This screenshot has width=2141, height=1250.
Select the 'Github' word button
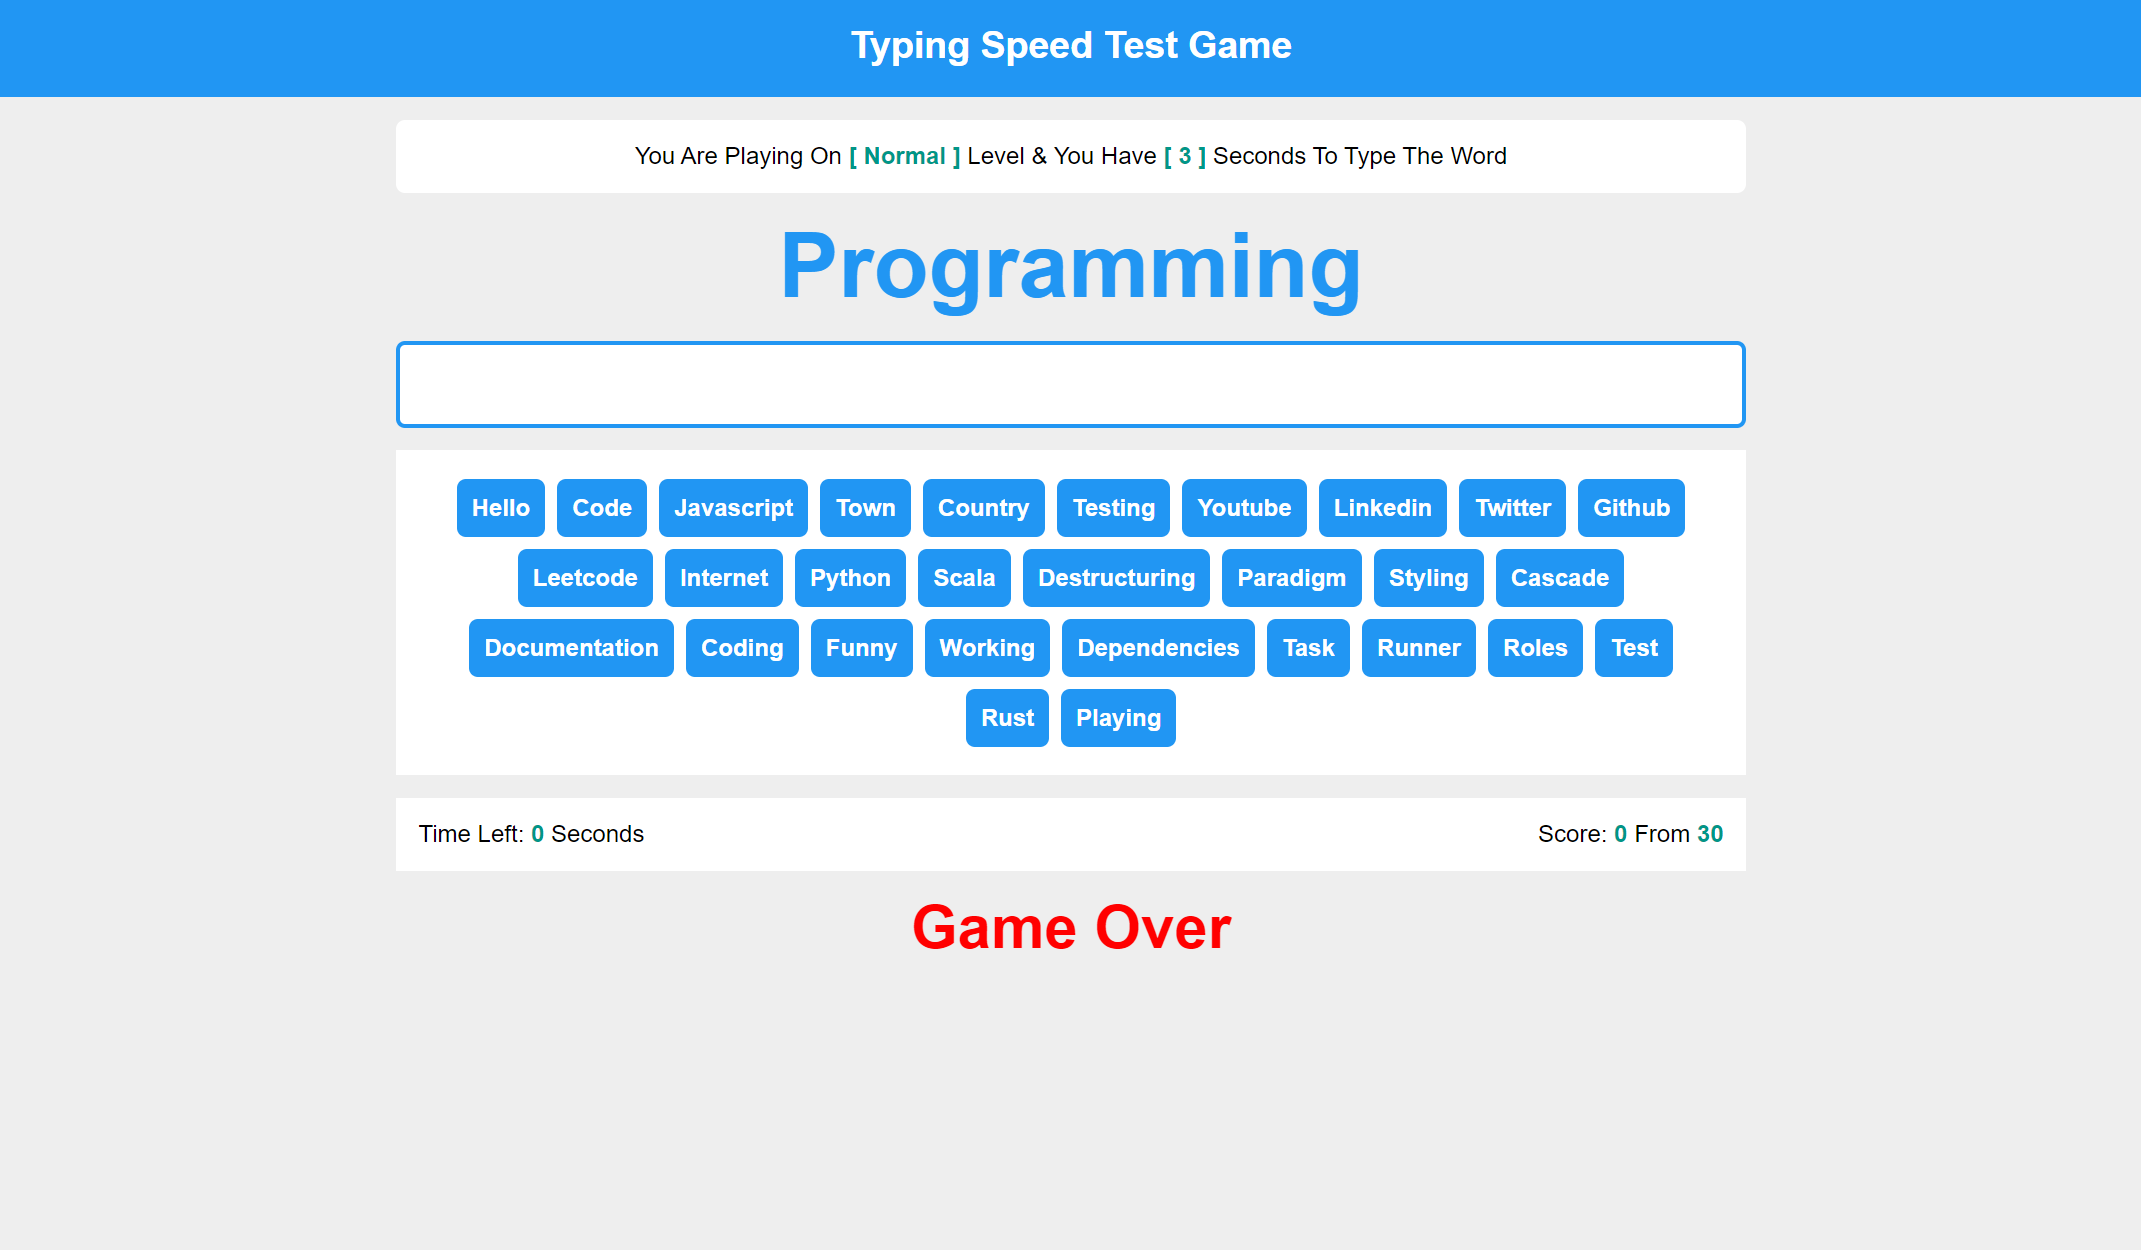1632,507
